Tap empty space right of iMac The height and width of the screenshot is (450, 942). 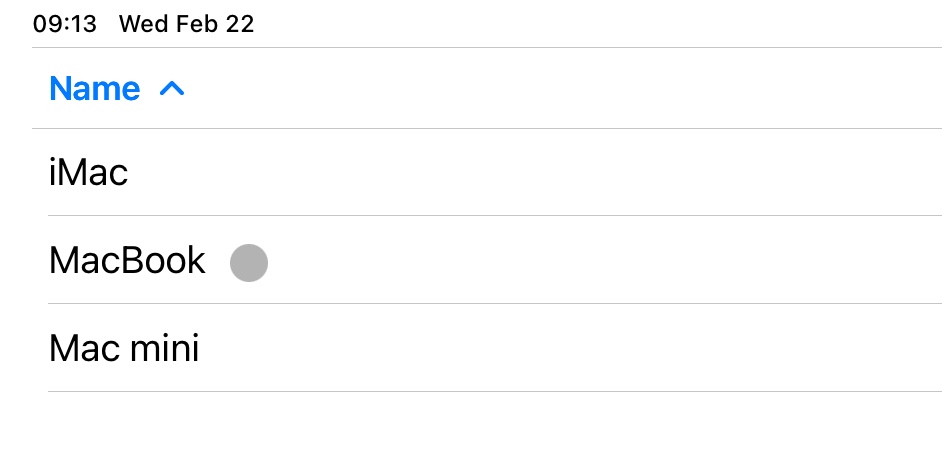[550, 173]
